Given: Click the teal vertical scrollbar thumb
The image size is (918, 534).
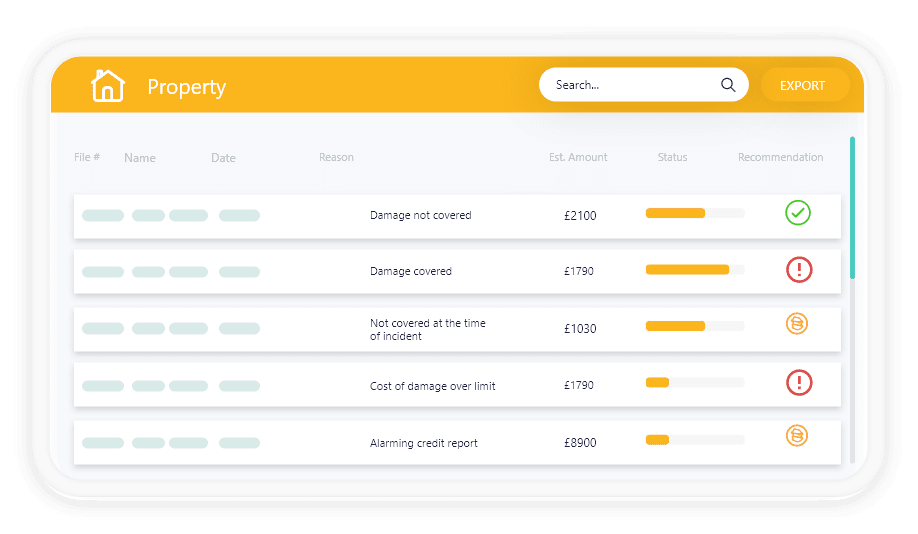Looking at the screenshot, I should pyautogui.click(x=852, y=208).
